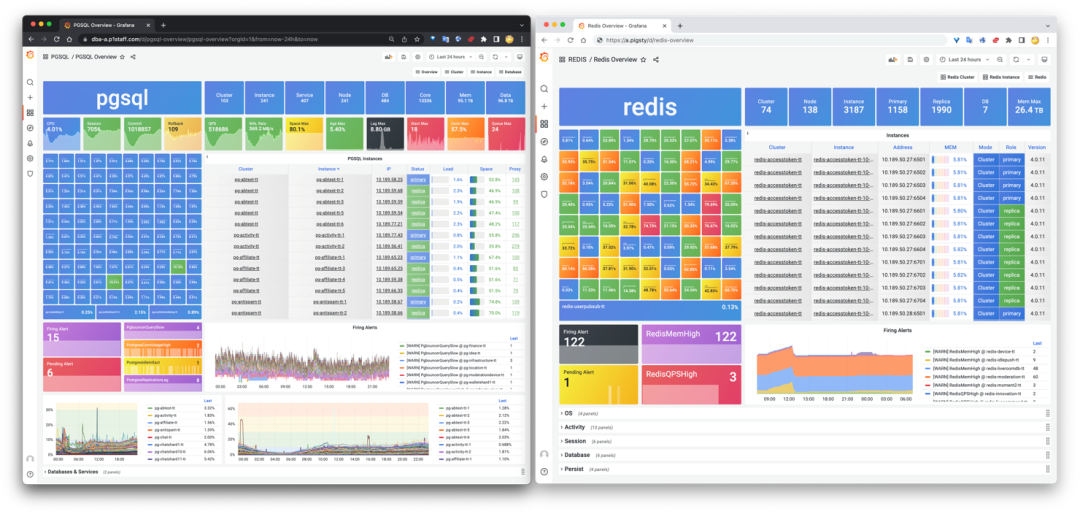The image size is (1080, 514).
Task: Save the PGSQL Overview dashboard
Action: (404, 56)
